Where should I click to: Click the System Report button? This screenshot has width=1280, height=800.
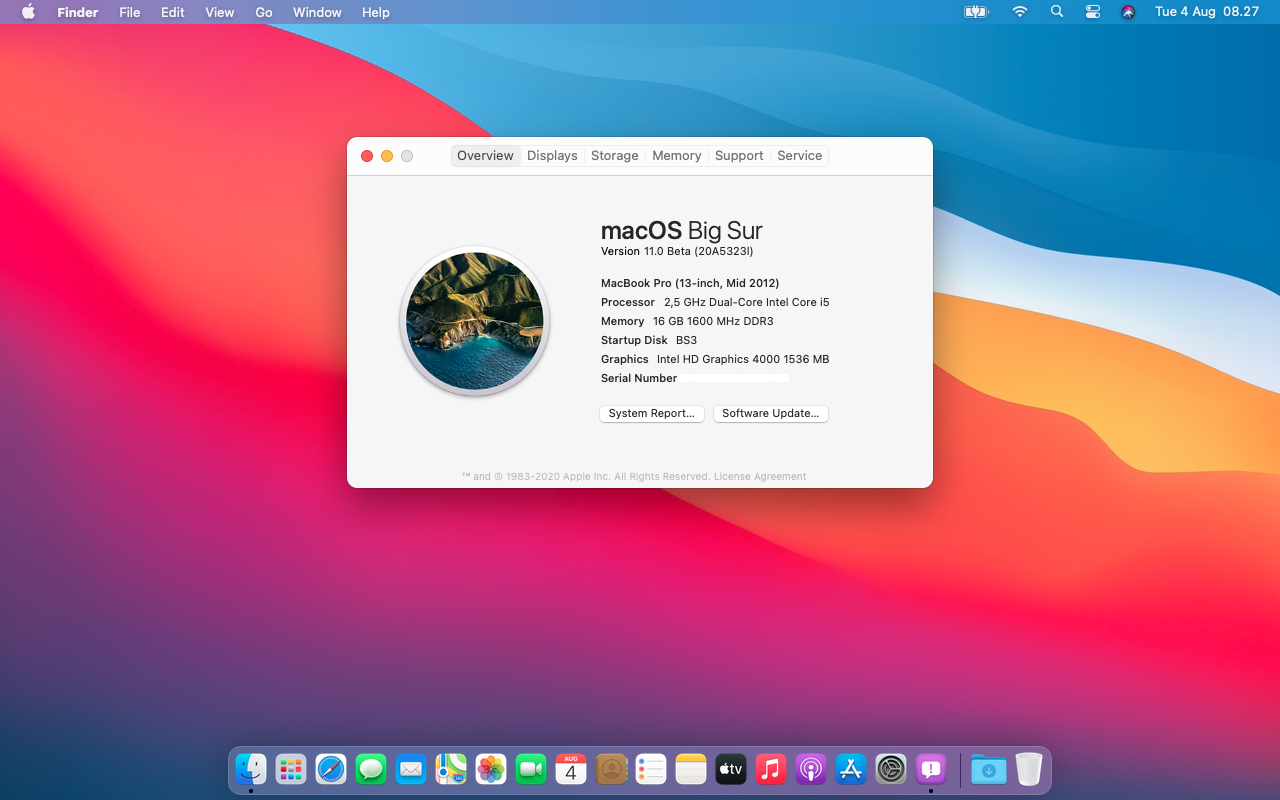pos(652,413)
